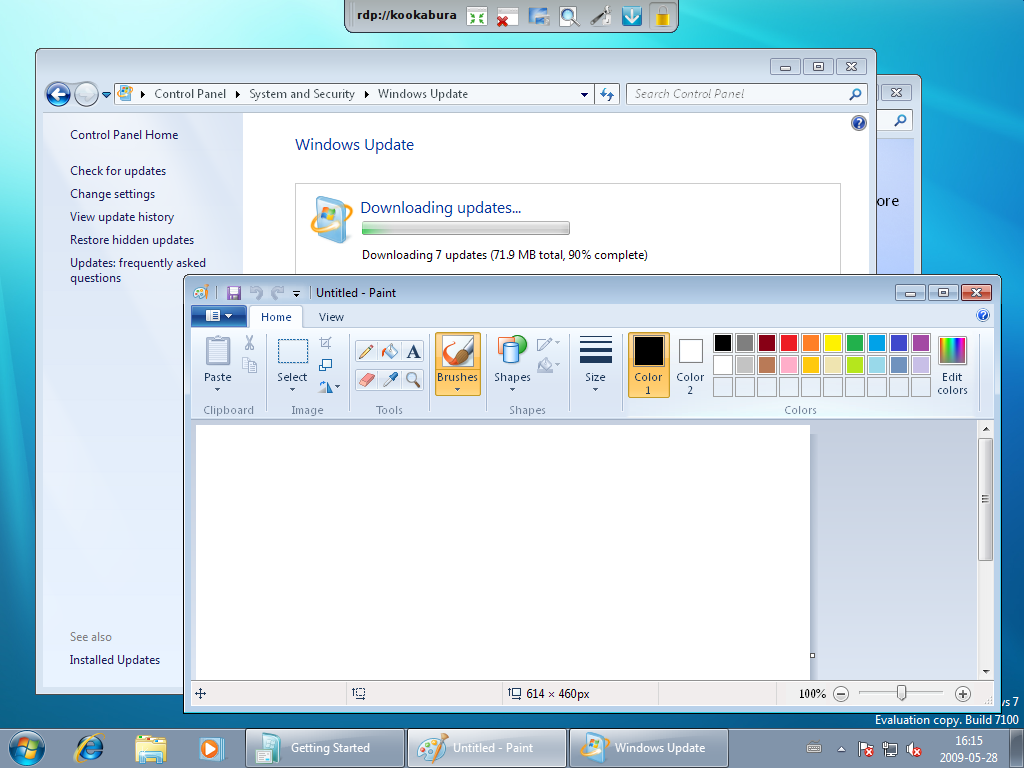Select the Text tool in Paint
Screen dimensions: 1024x768
pos(413,351)
